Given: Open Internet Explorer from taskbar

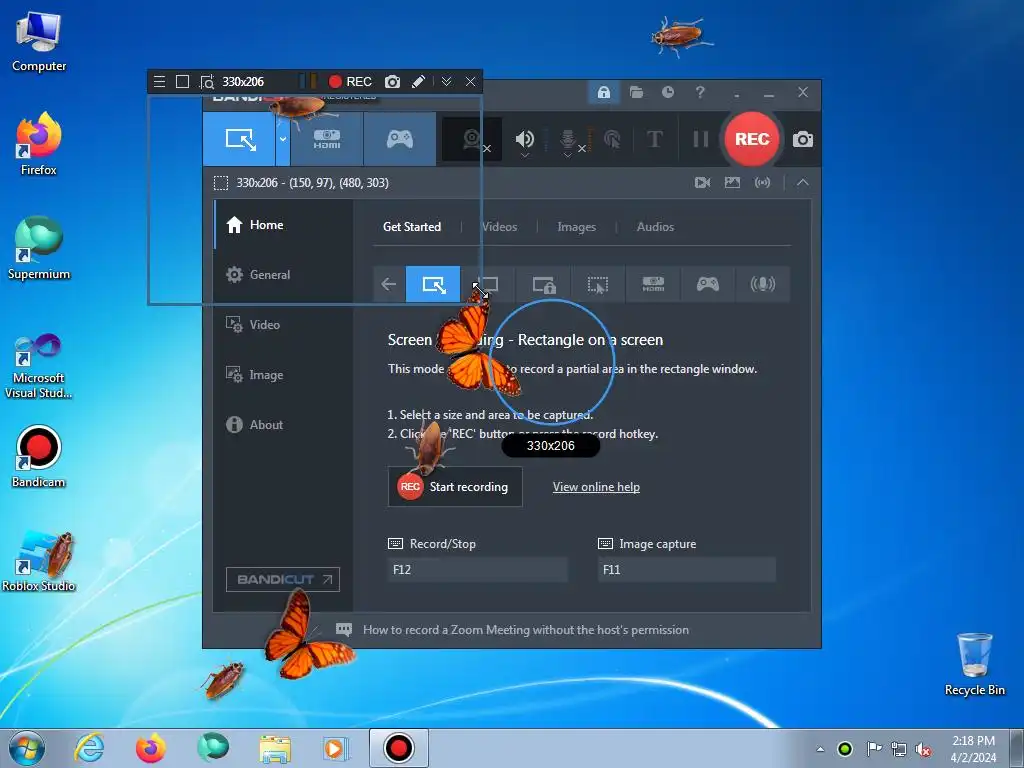Looking at the screenshot, I should coord(89,748).
